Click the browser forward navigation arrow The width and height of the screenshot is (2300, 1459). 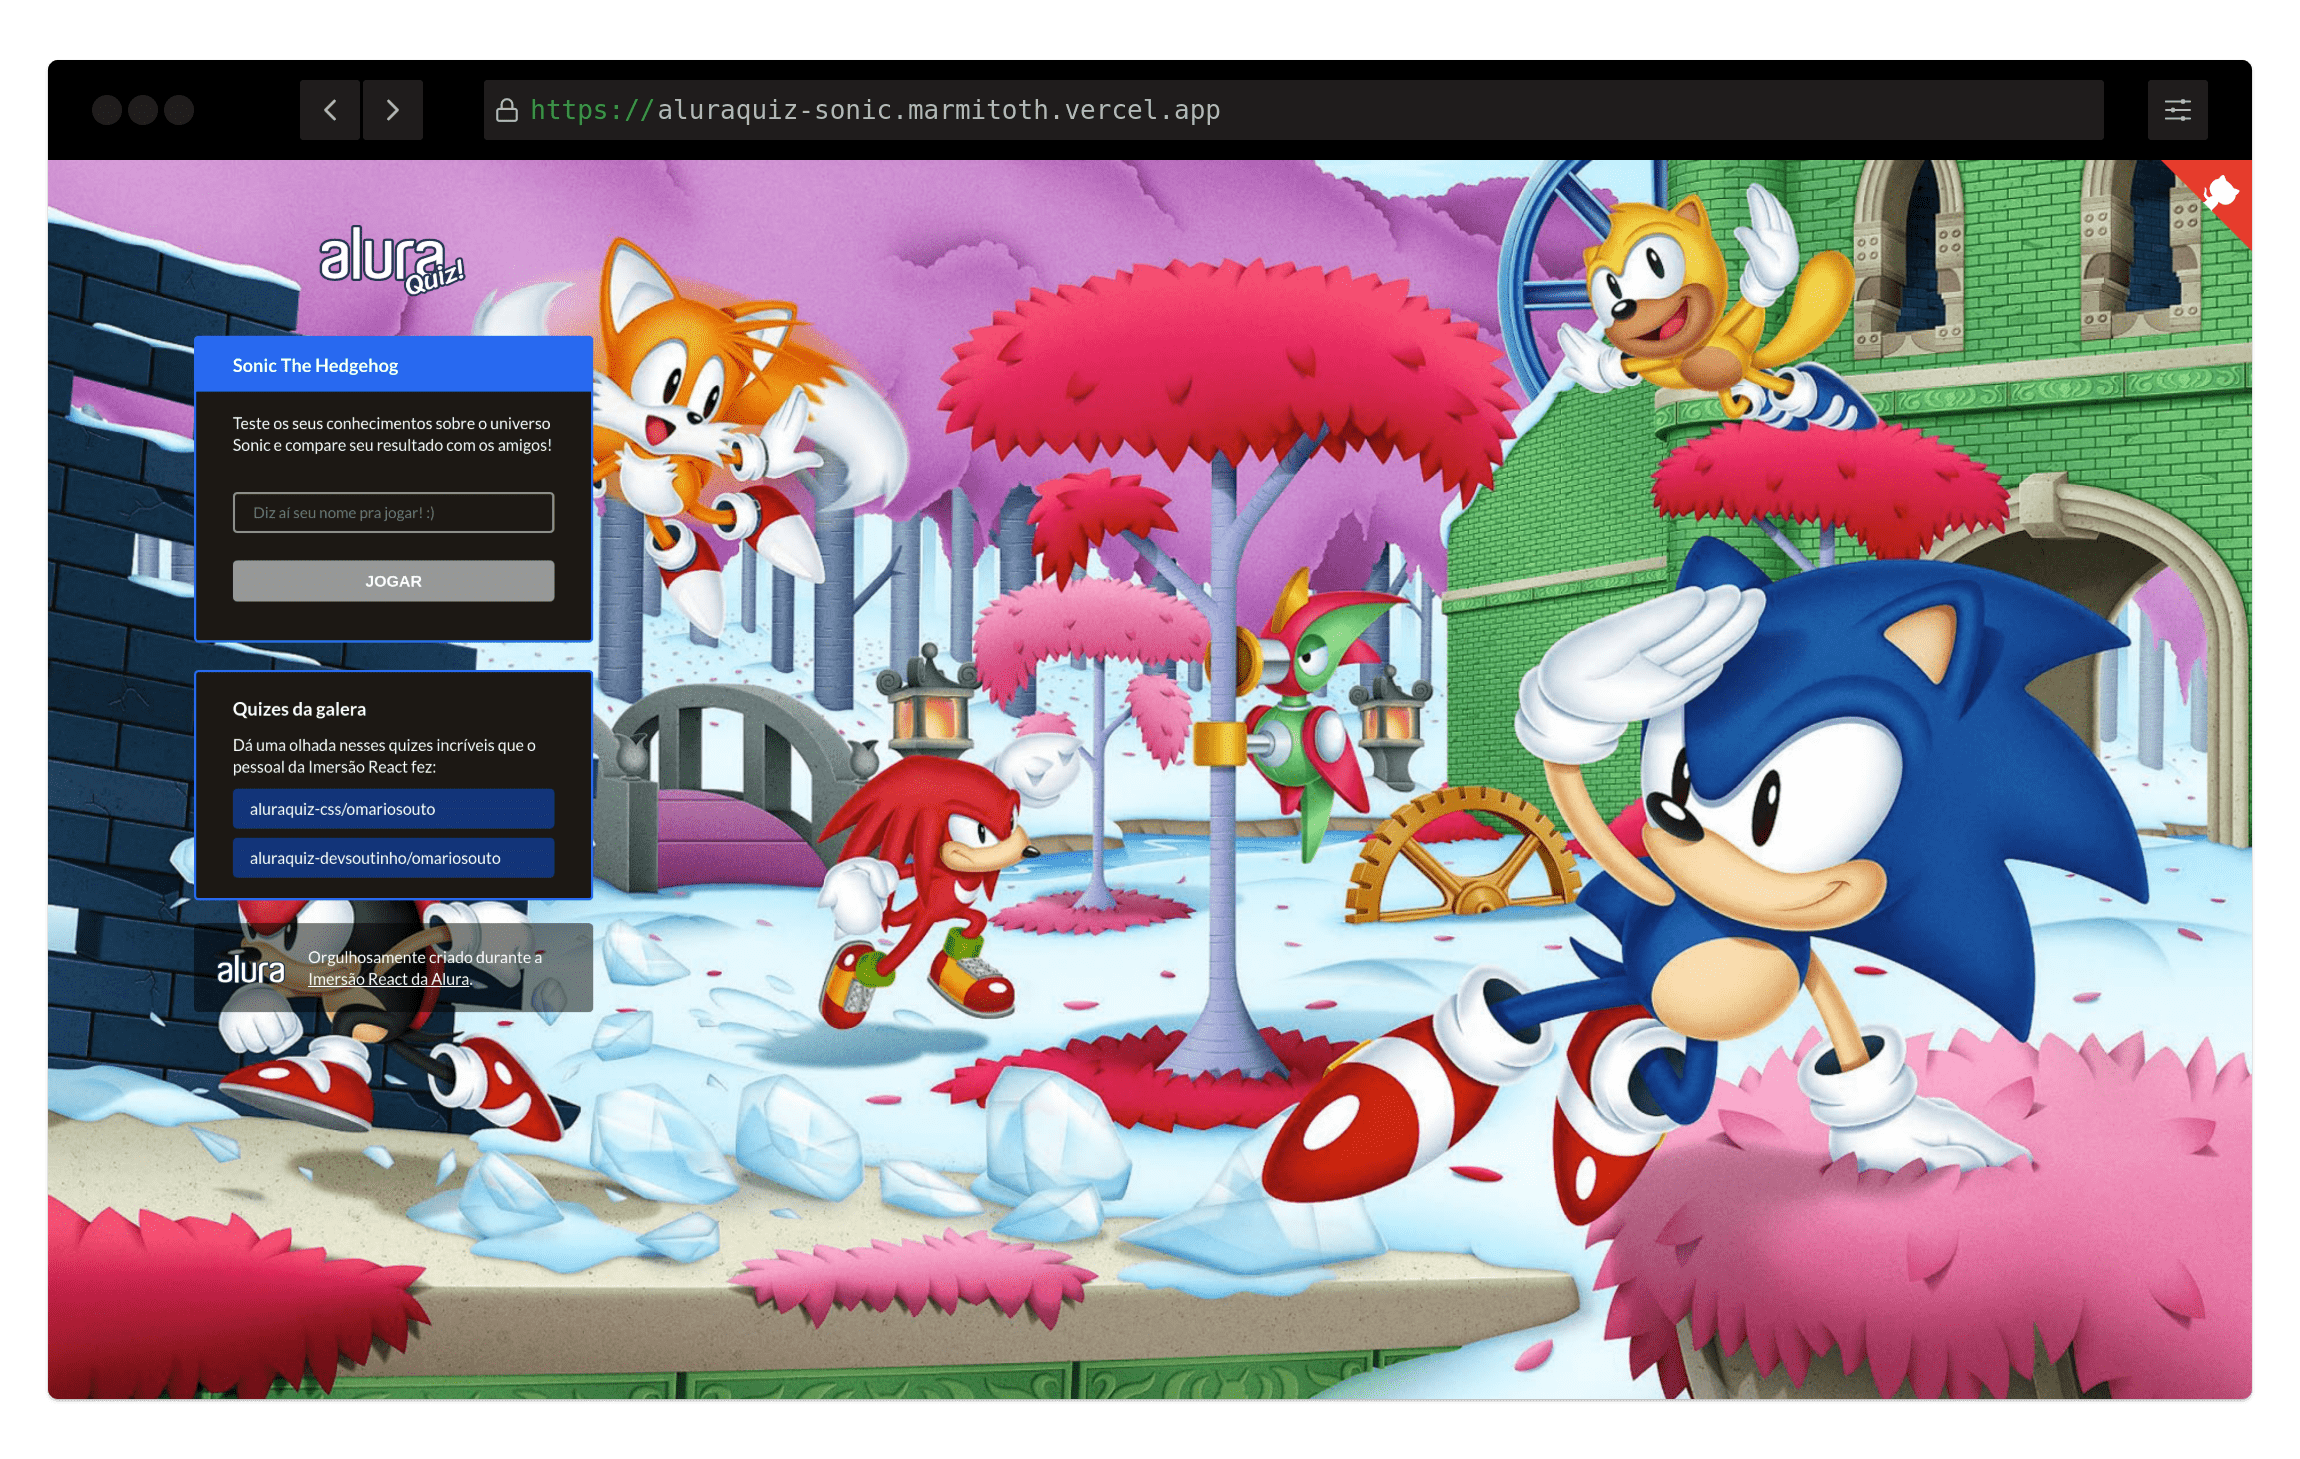393,110
